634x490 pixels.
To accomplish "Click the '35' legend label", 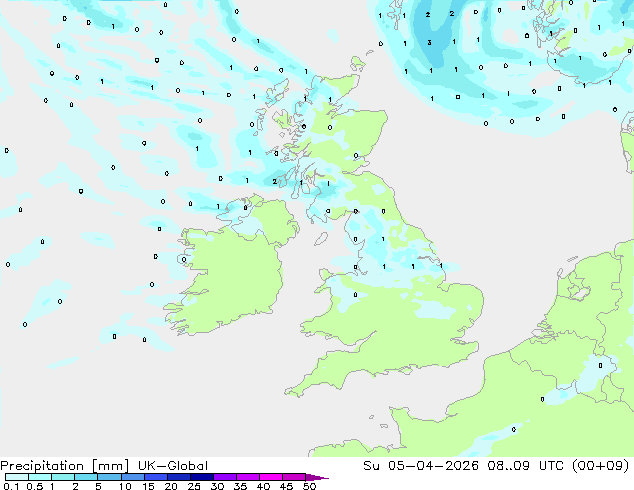I will pos(240,486).
